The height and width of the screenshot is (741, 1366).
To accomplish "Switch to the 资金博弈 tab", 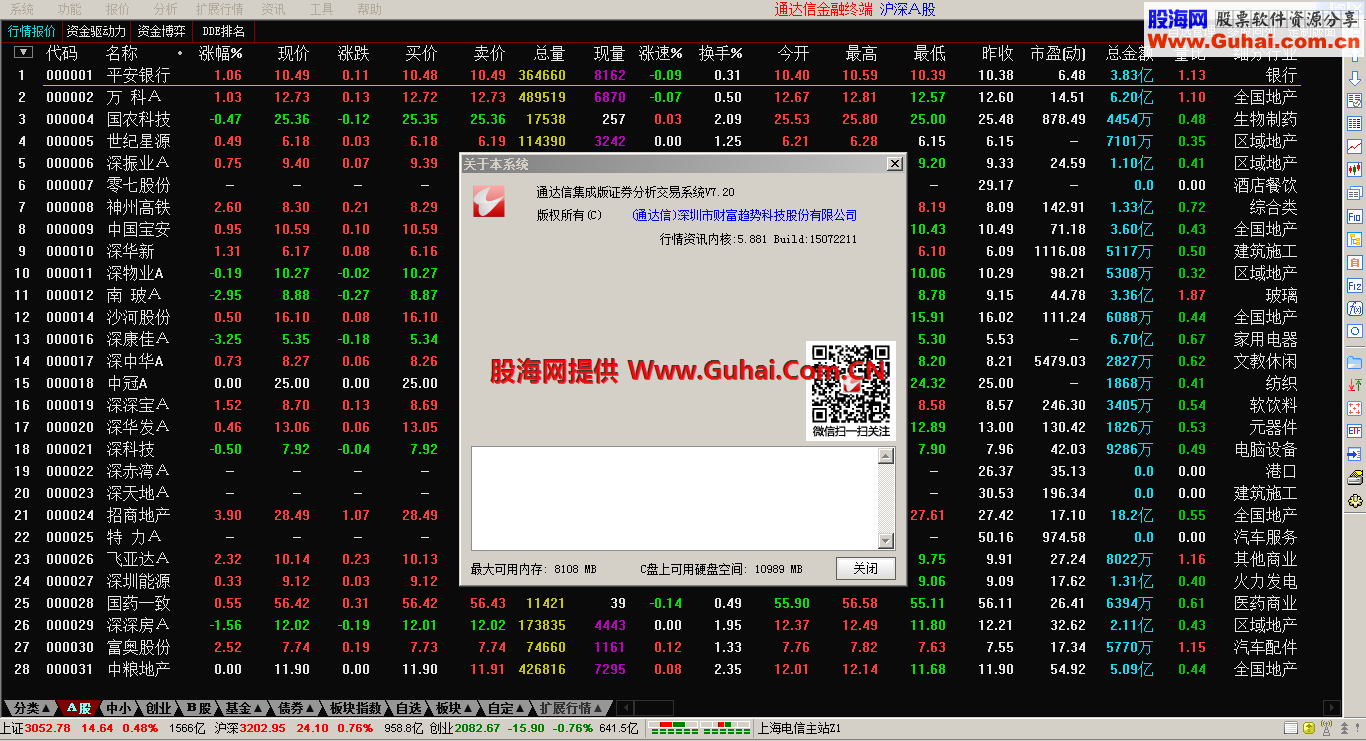I will 161,31.
